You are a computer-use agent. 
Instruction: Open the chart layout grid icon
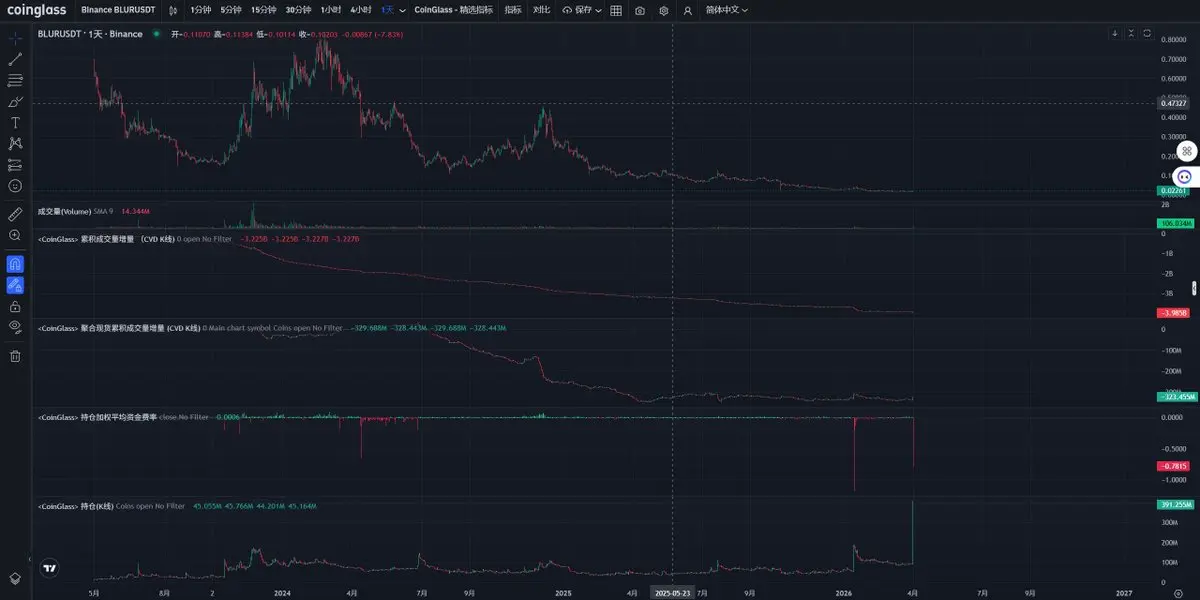pos(615,10)
